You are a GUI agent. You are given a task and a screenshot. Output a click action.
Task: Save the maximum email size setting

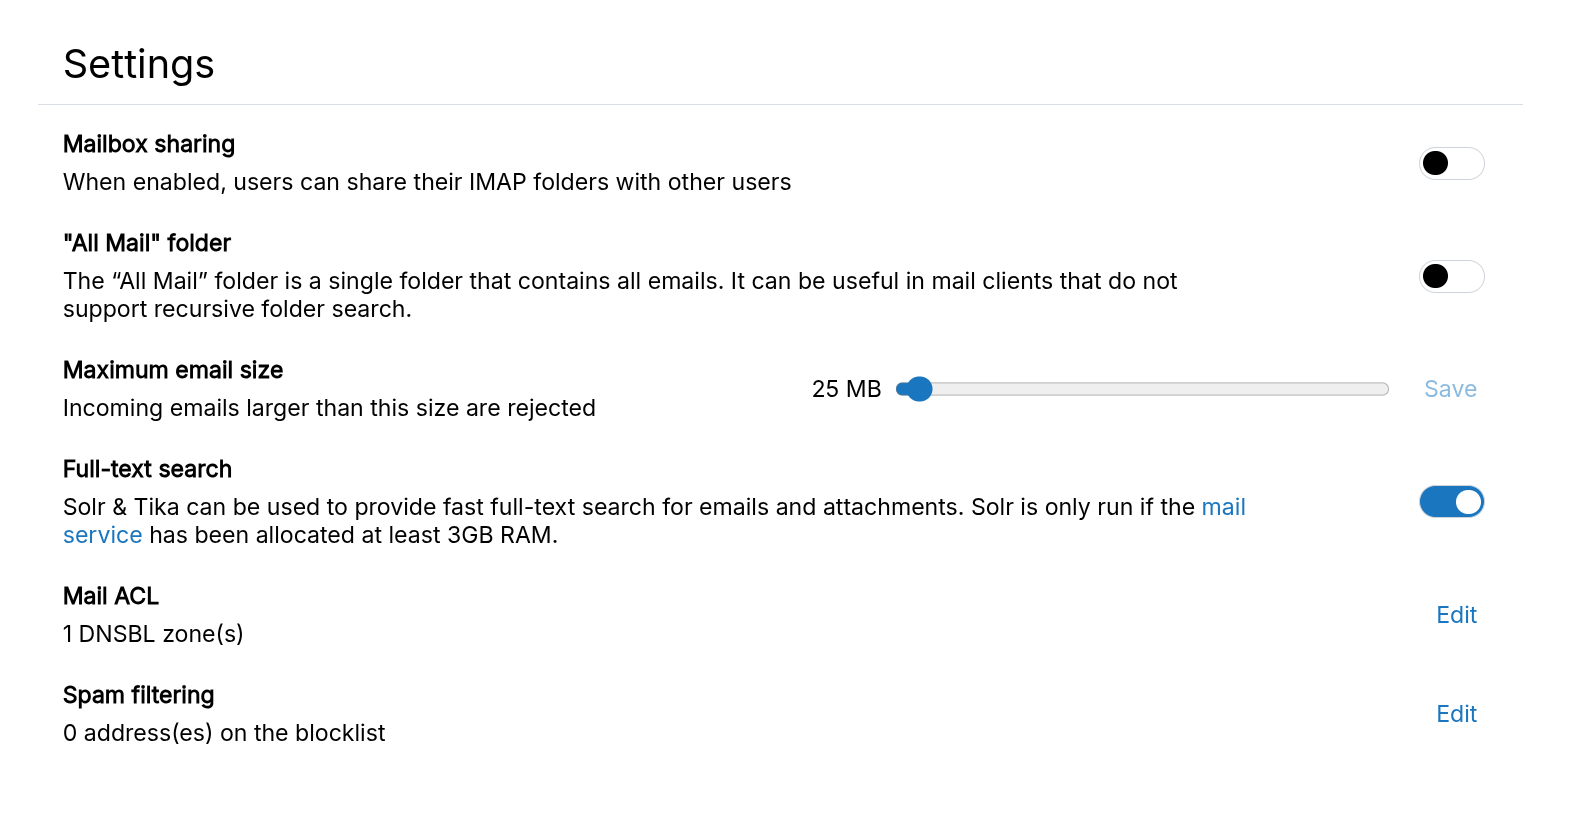[1449, 389]
